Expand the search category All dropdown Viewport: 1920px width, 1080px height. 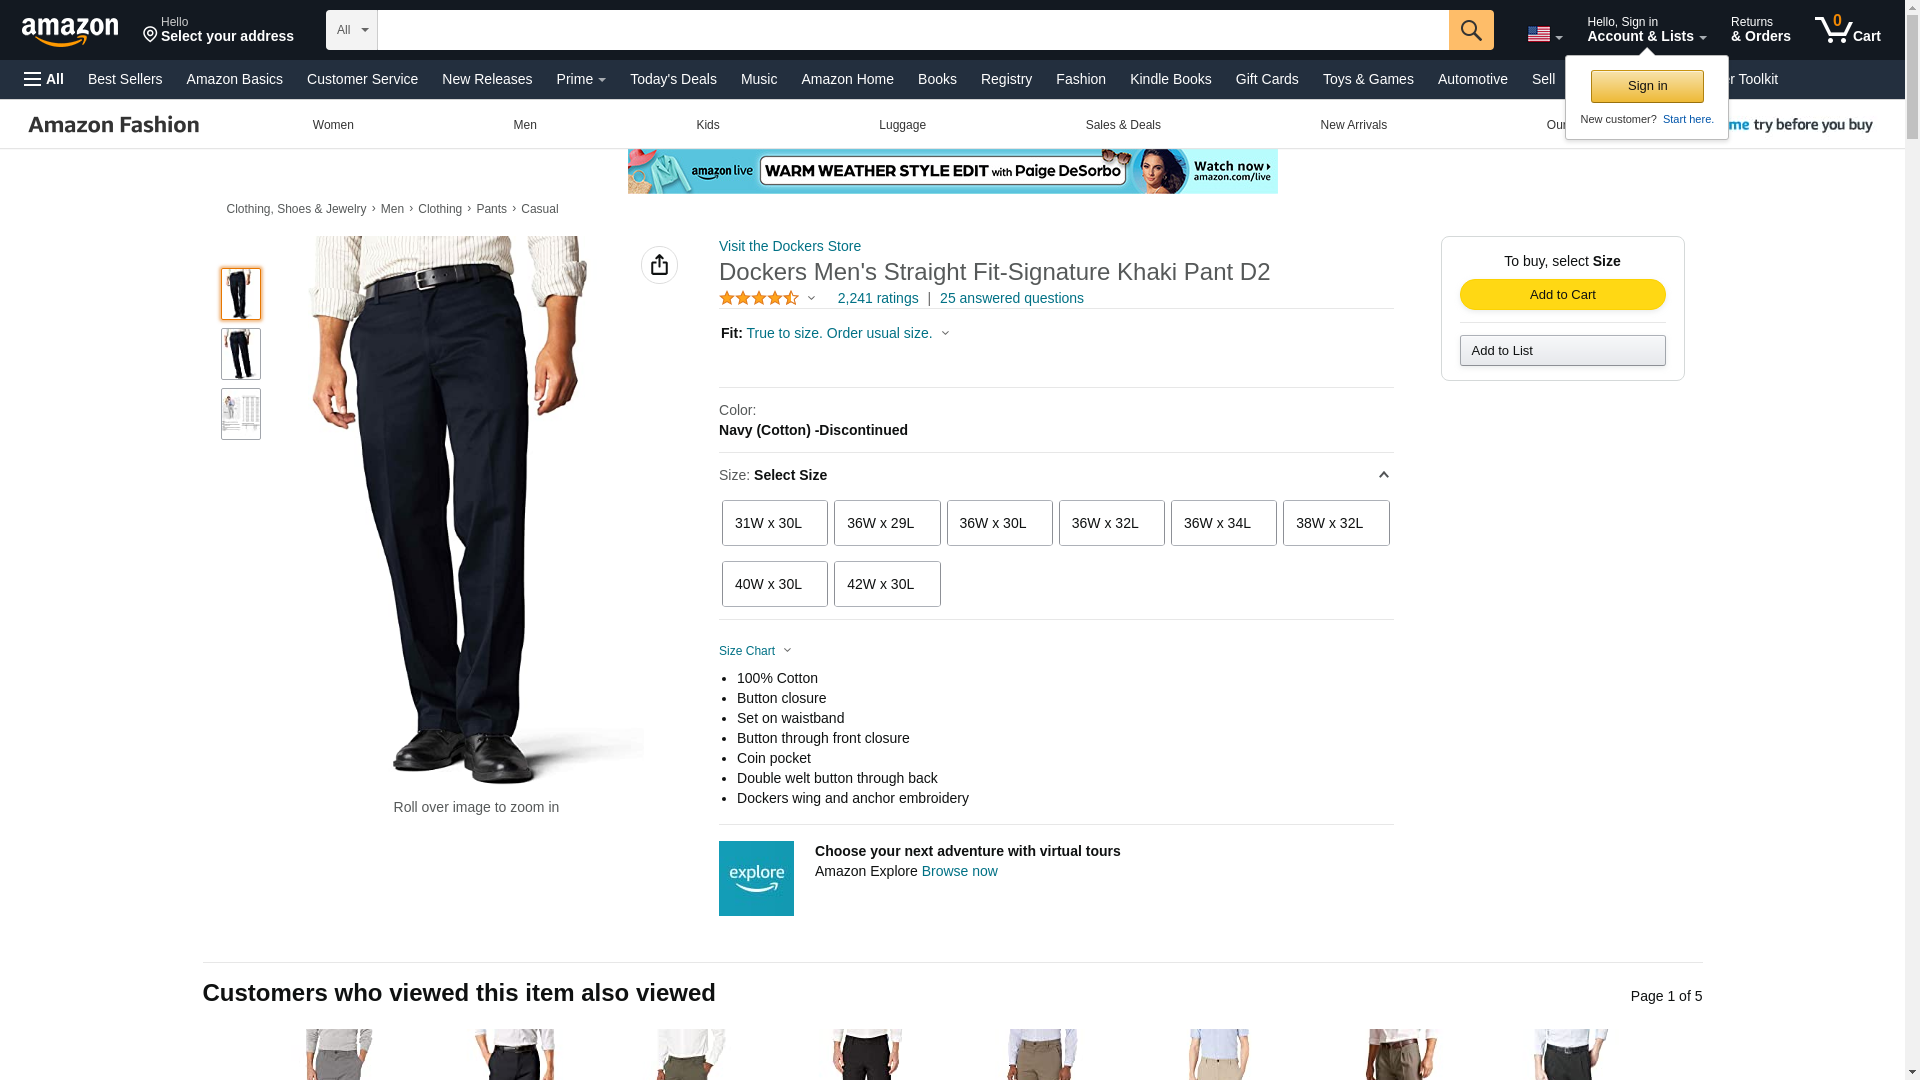(352, 30)
